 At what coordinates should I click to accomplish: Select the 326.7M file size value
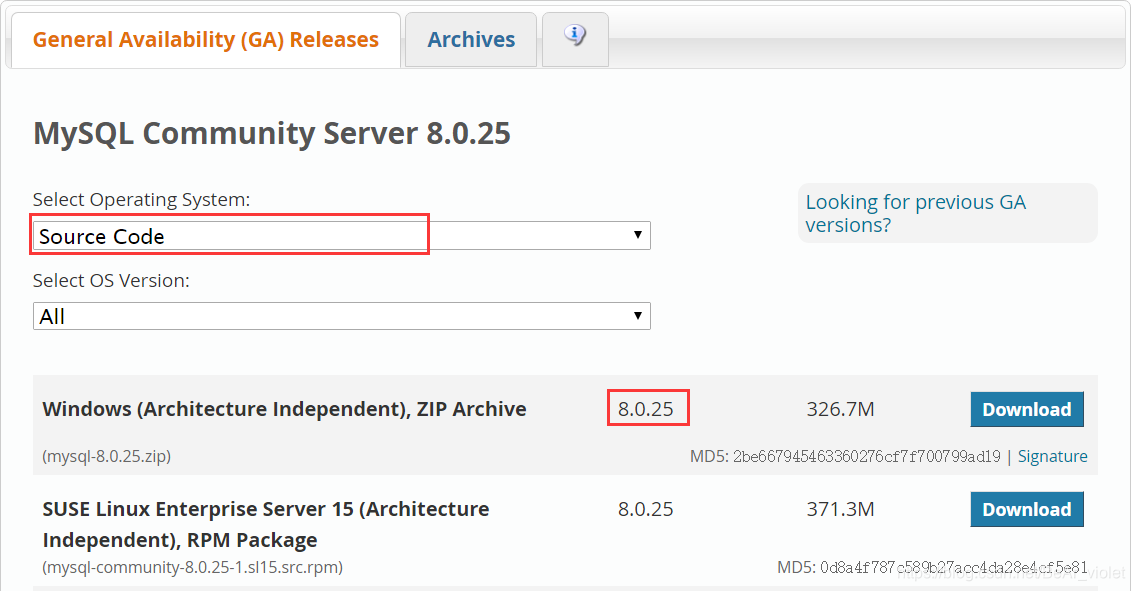(840, 409)
